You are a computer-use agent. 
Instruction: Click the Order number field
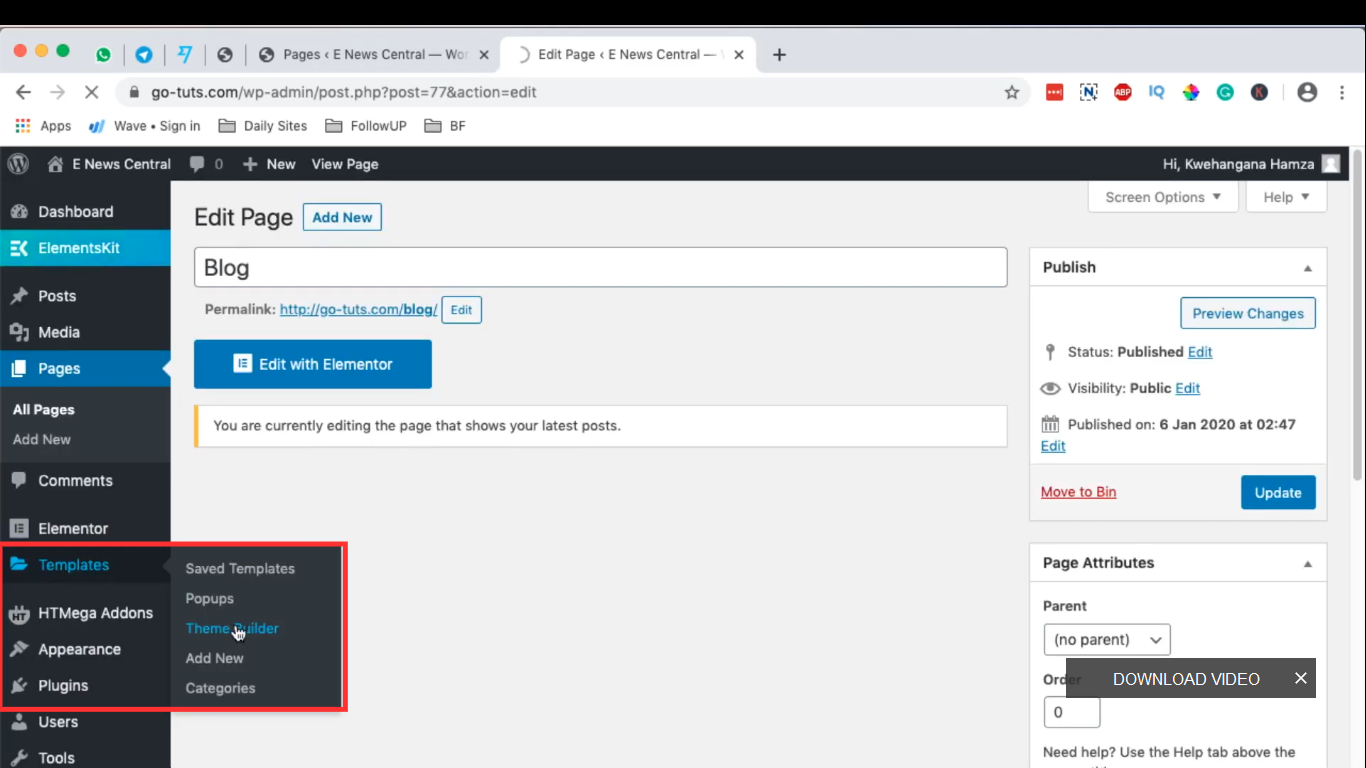click(1071, 713)
